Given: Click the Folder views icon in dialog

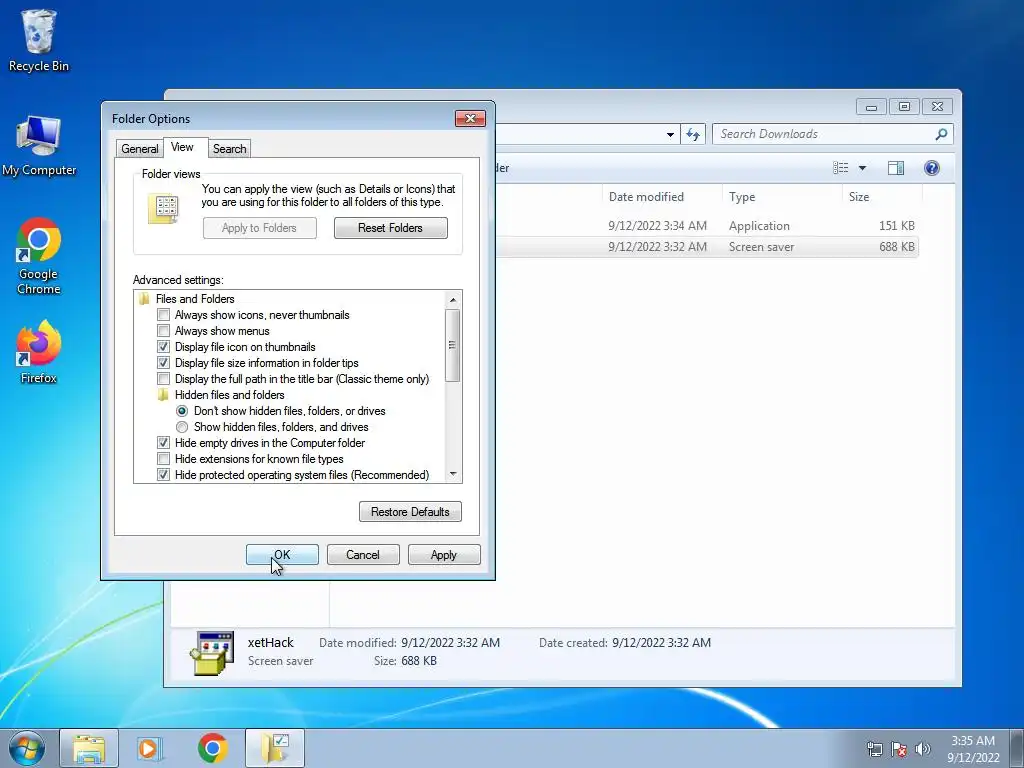Looking at the screenshot, I should click(163, 209).
